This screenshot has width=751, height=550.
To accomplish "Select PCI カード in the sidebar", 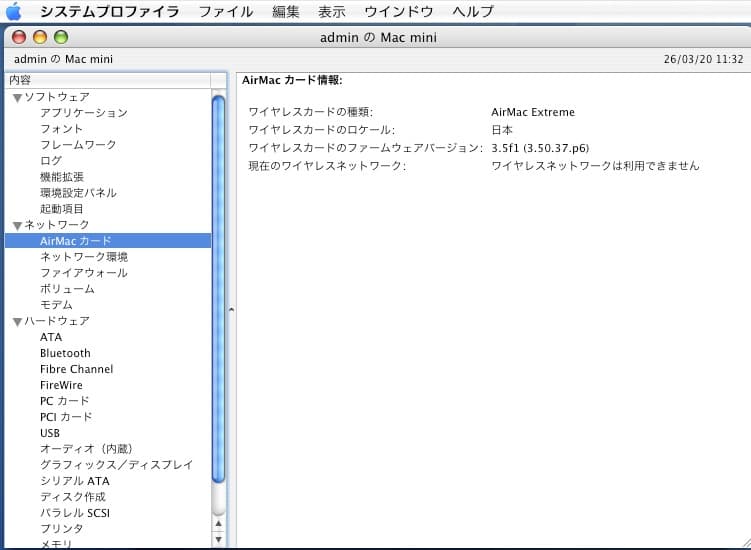I will 66,417.
